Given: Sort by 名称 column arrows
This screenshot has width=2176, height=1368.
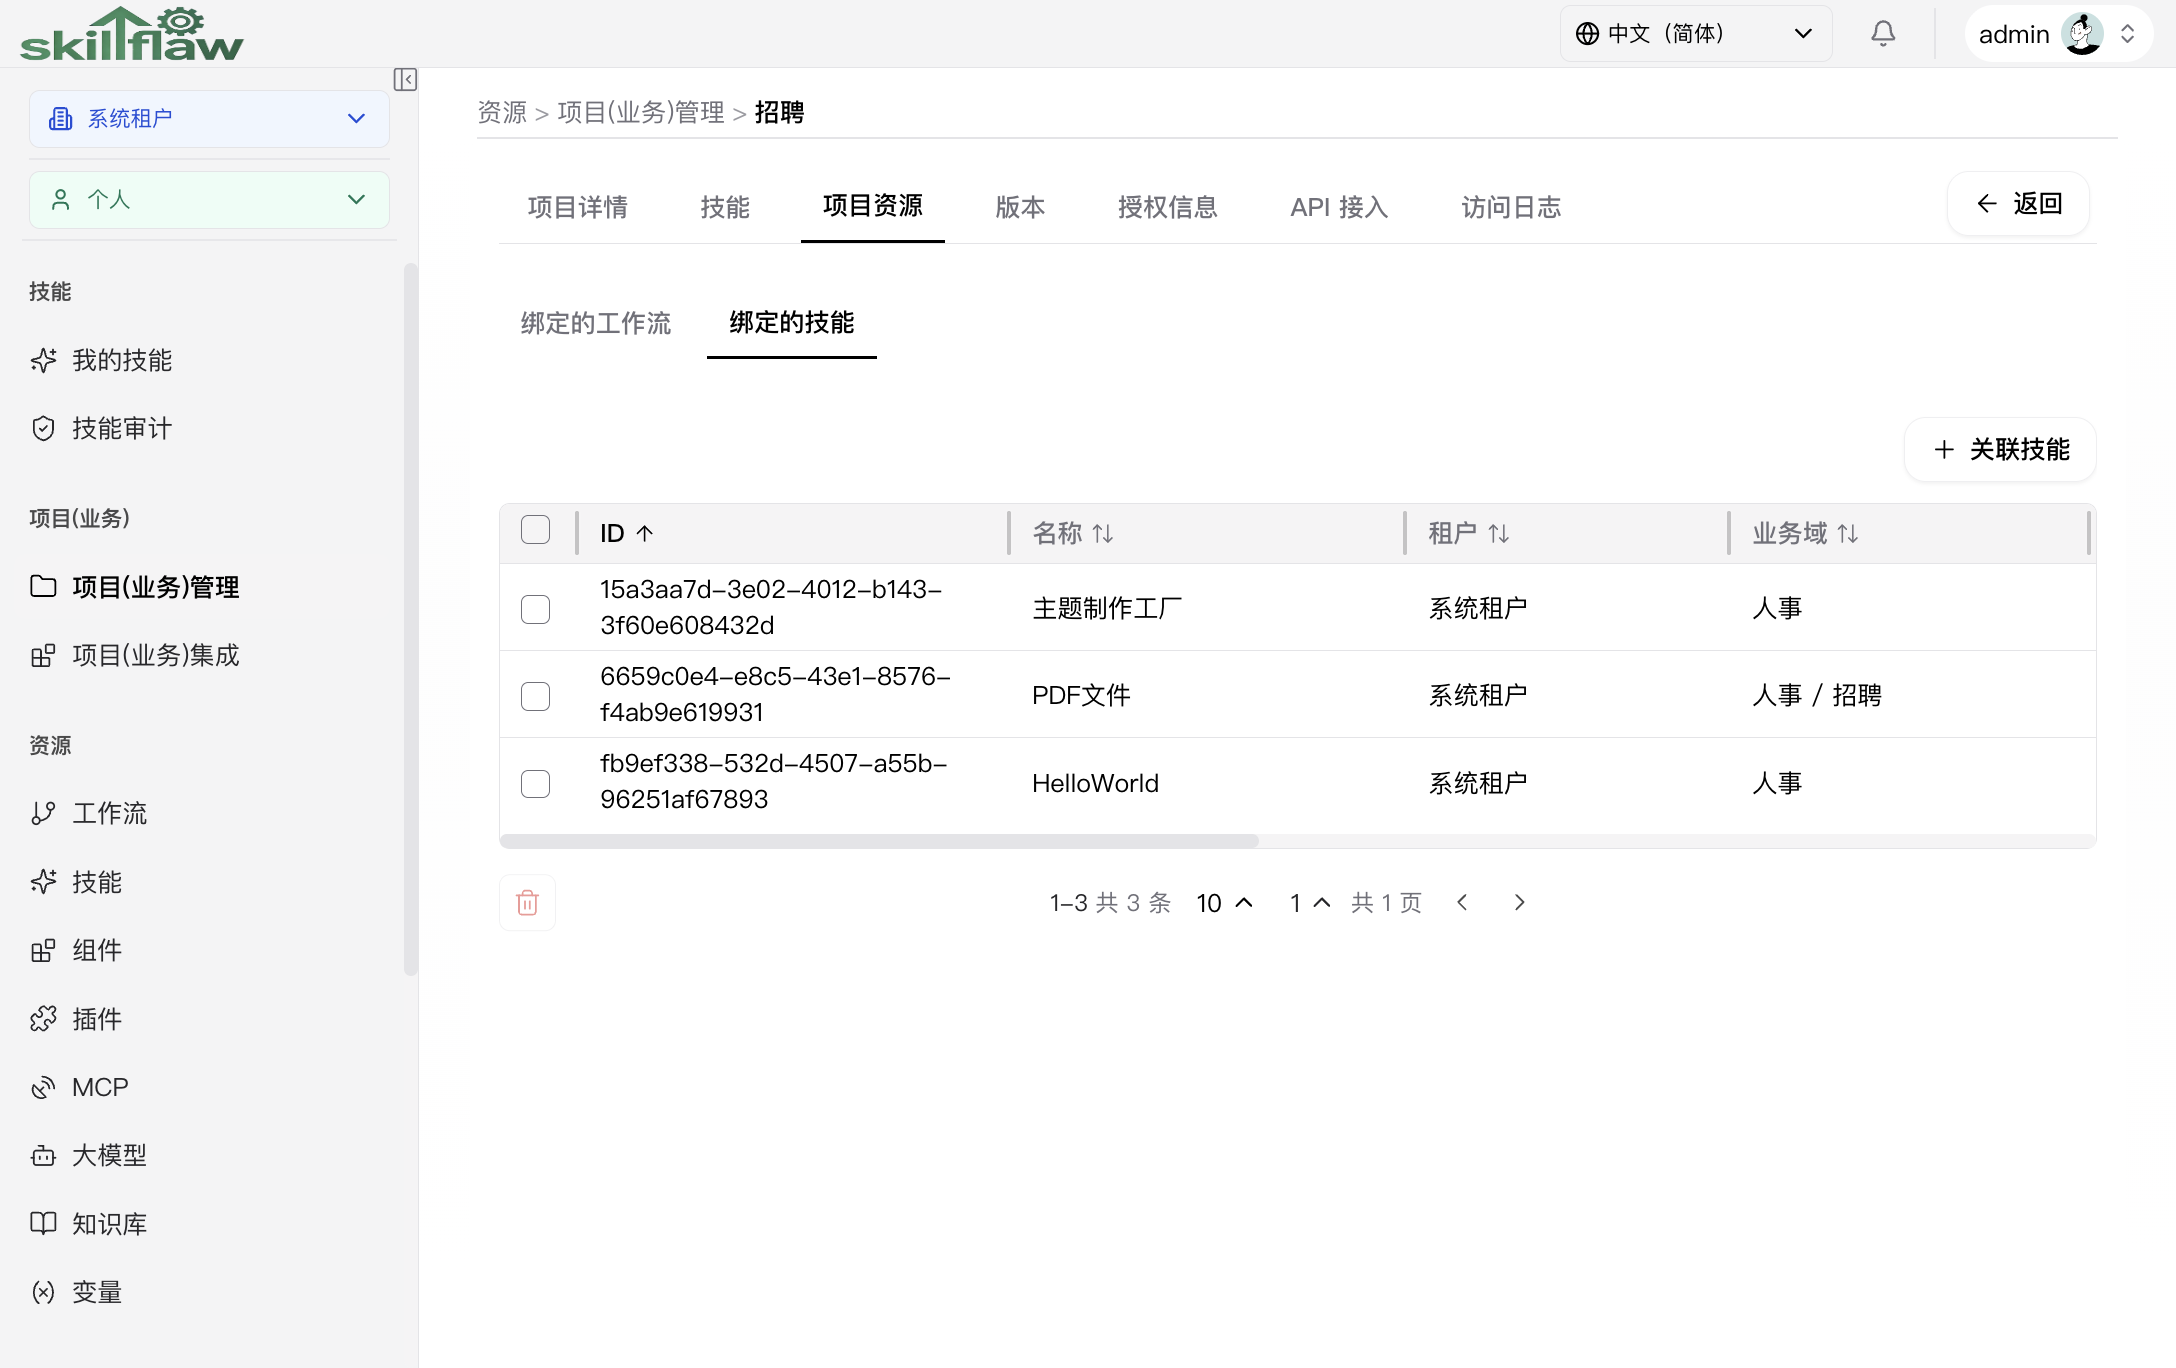Looking at the screenshot, I should click(x=1103, y=533).
